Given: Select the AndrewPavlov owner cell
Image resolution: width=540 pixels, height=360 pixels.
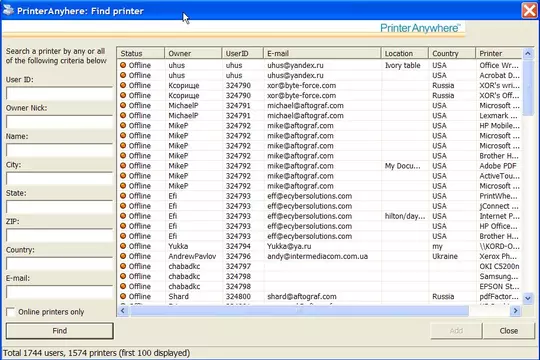Looking at the screenshot, I should 192,256.
